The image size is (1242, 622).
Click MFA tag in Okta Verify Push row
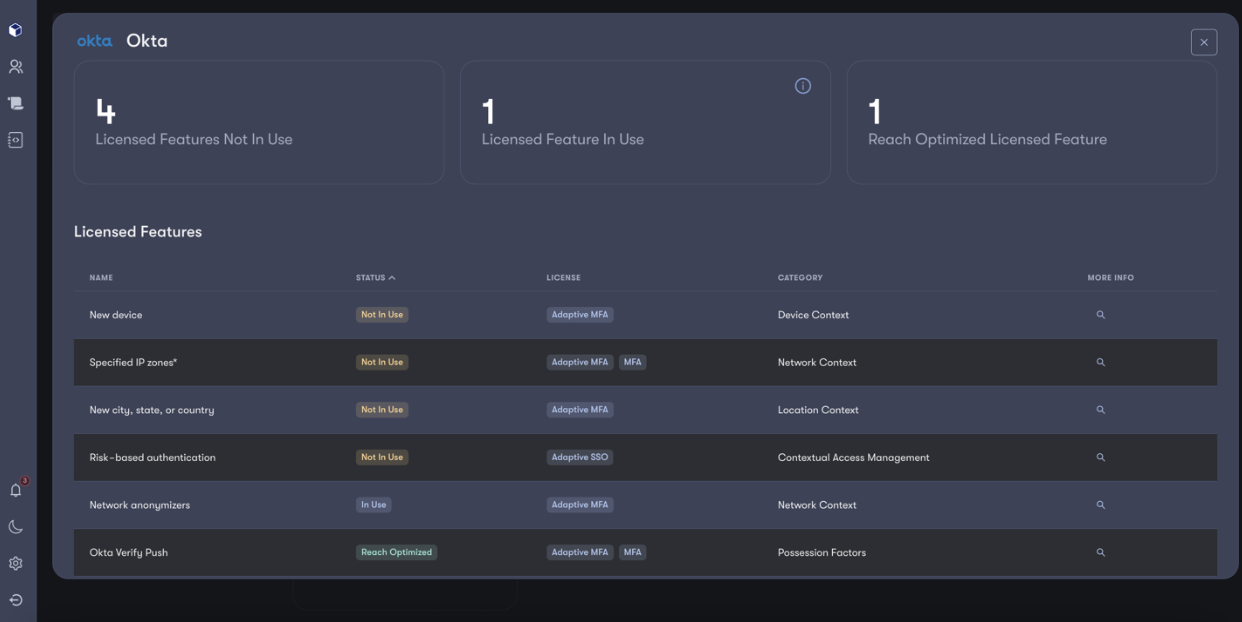click(x=632, y=552)
